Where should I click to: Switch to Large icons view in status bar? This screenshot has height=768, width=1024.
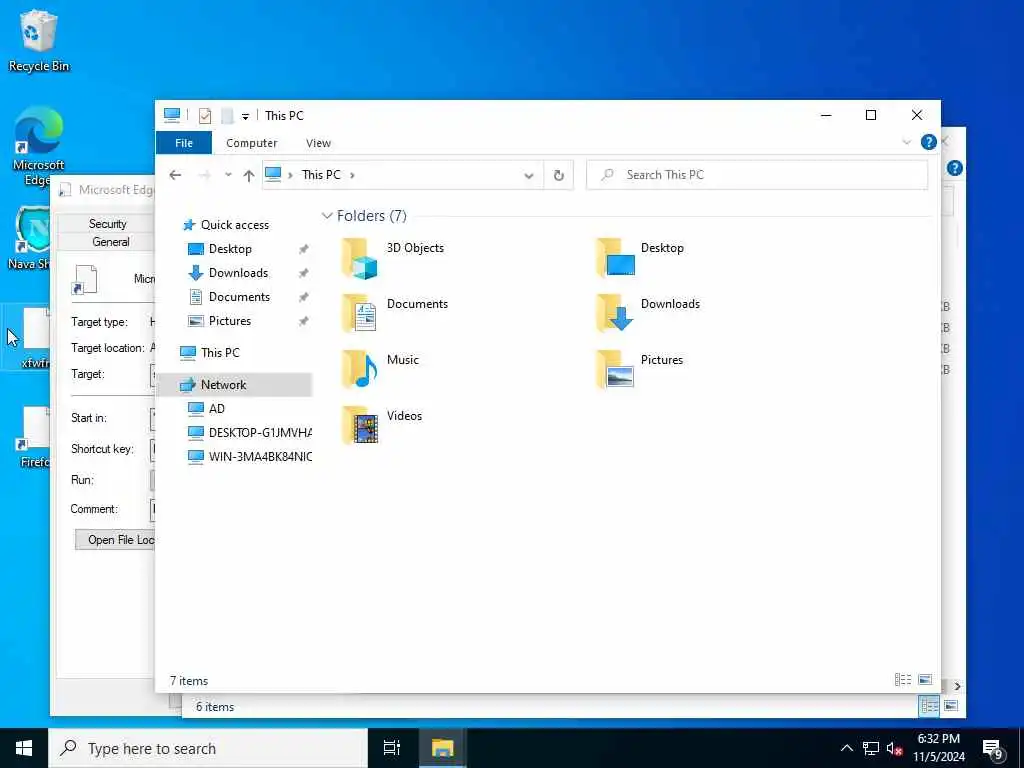pos(925,680)
